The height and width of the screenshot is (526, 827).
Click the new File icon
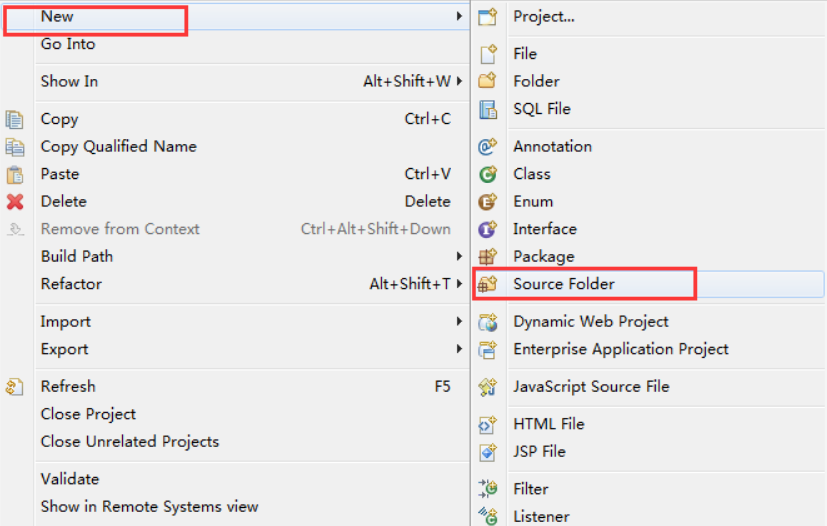tap(488, 54)
